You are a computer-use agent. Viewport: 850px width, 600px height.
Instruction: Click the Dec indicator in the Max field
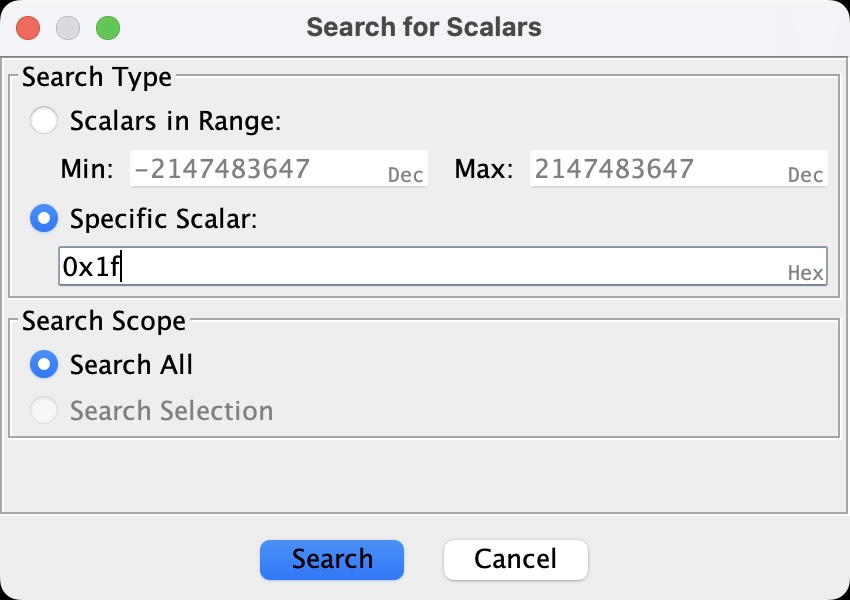point(806,175)
